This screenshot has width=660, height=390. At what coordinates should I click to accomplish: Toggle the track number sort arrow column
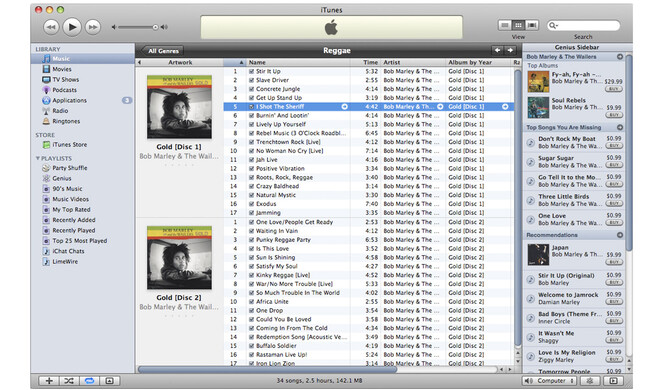point(234,62)
